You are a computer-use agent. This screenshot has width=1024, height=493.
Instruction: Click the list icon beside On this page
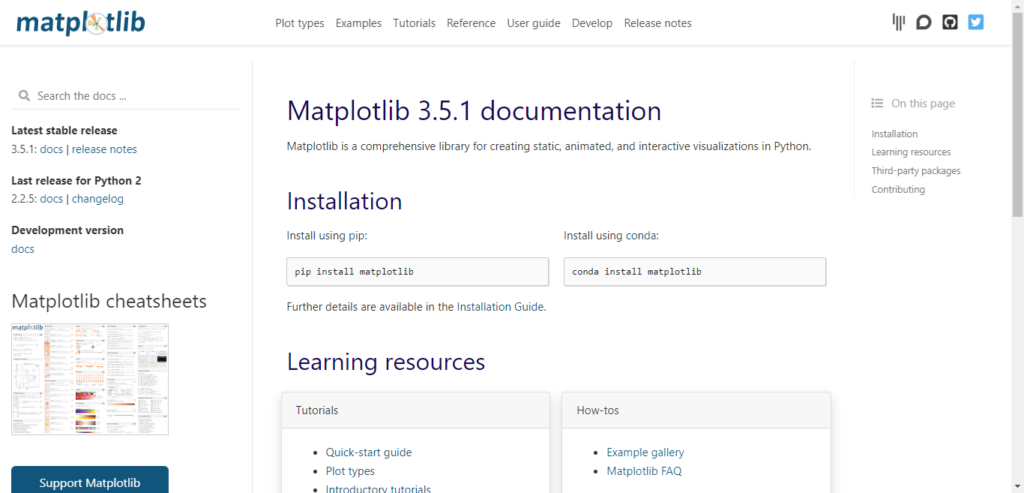(x=877, y=103)
